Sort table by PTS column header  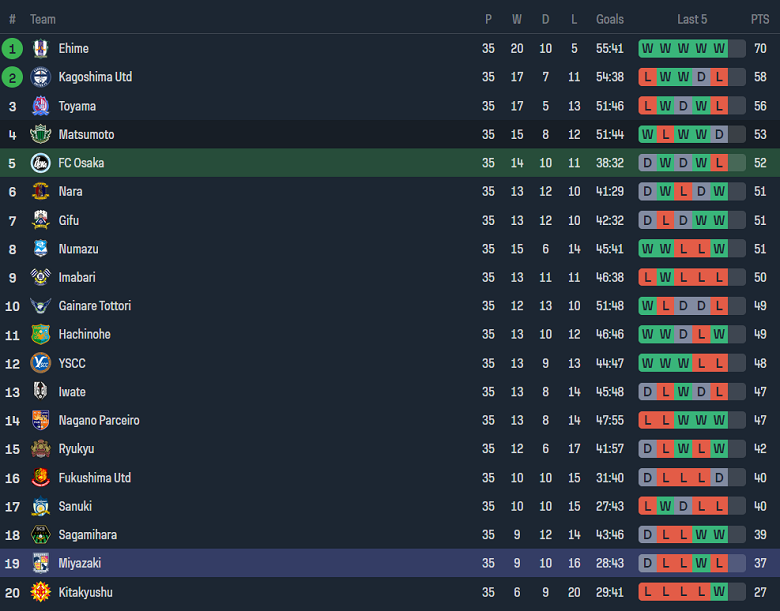pyautogui.click(x=760, y=19)
